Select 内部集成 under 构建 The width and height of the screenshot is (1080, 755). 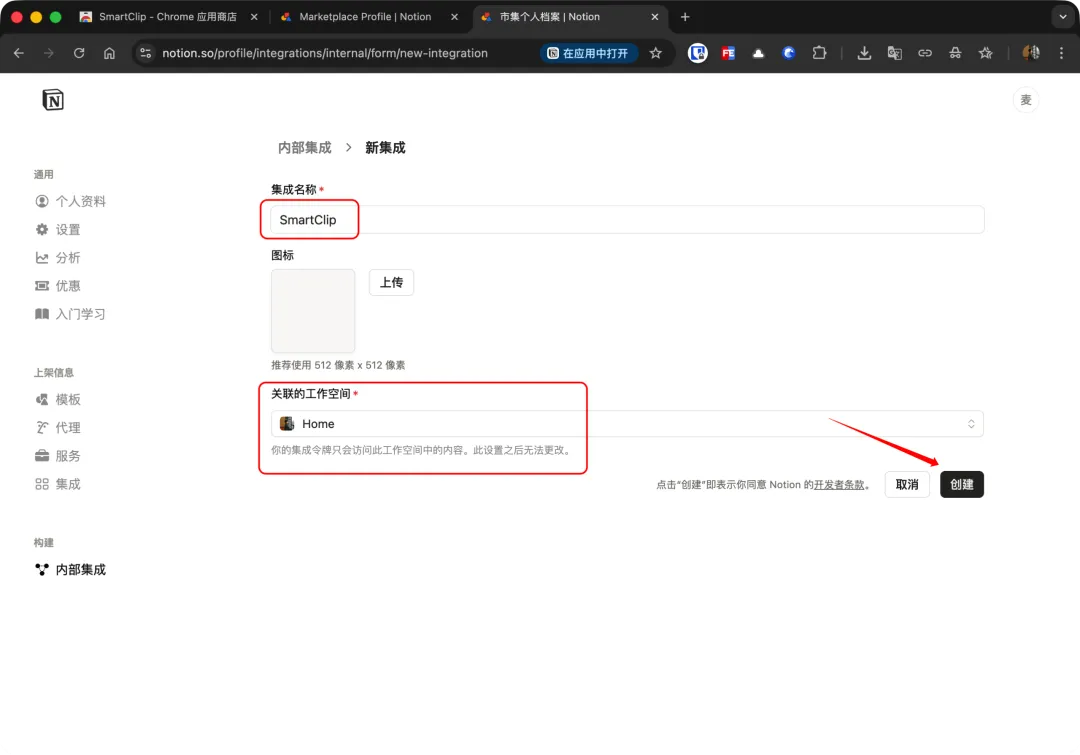[x=70, y=570]
